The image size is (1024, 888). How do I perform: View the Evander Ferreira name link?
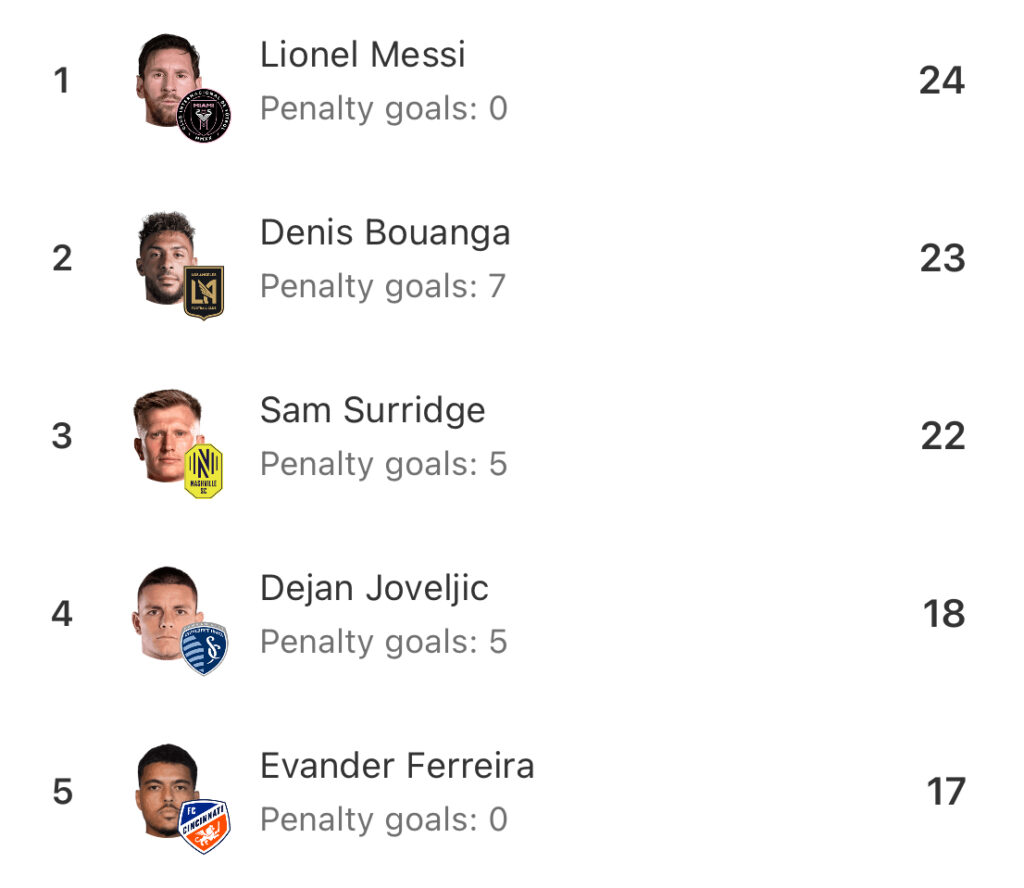397,766
